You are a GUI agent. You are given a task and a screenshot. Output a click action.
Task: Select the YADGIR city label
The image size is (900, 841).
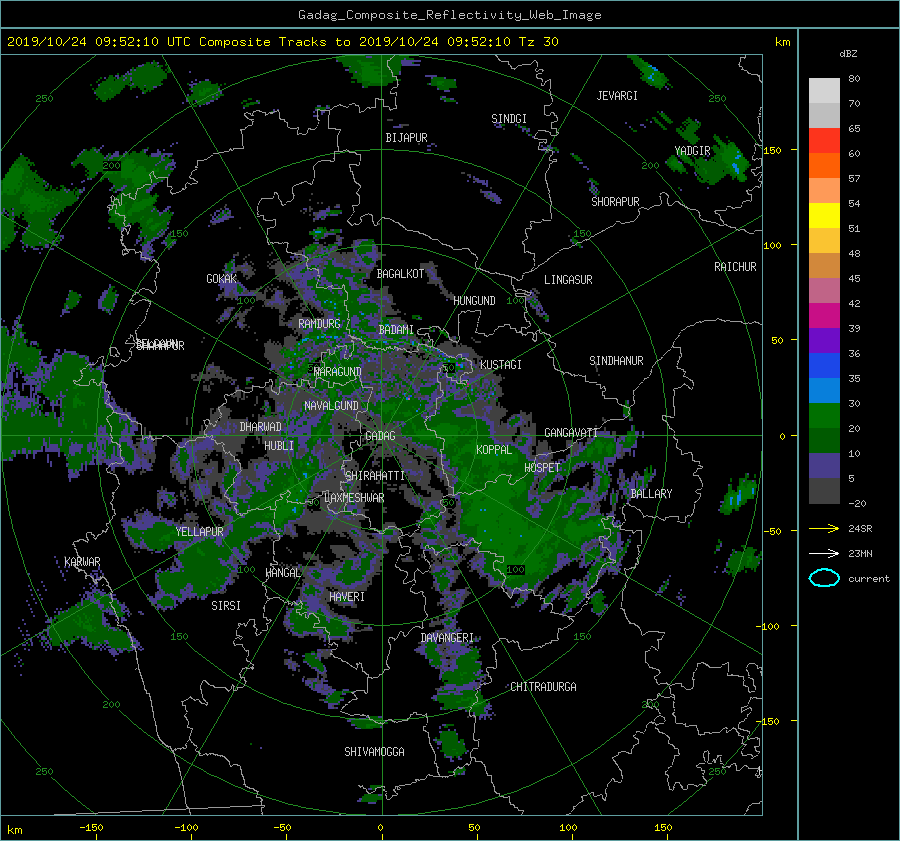[692, 151]
